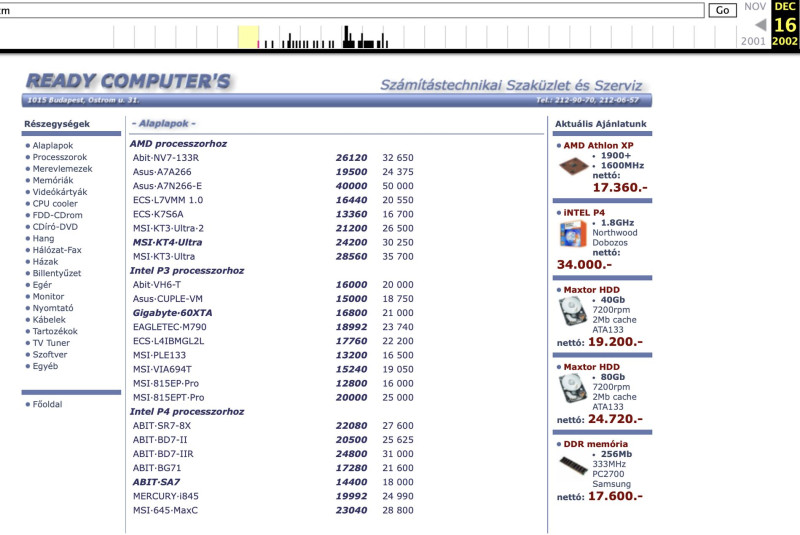The width and height of the screenshot is (800, 535).
Task: Click the highlighted yellow year in timeline
Action: pyautogui.click(x=248, y=37)
